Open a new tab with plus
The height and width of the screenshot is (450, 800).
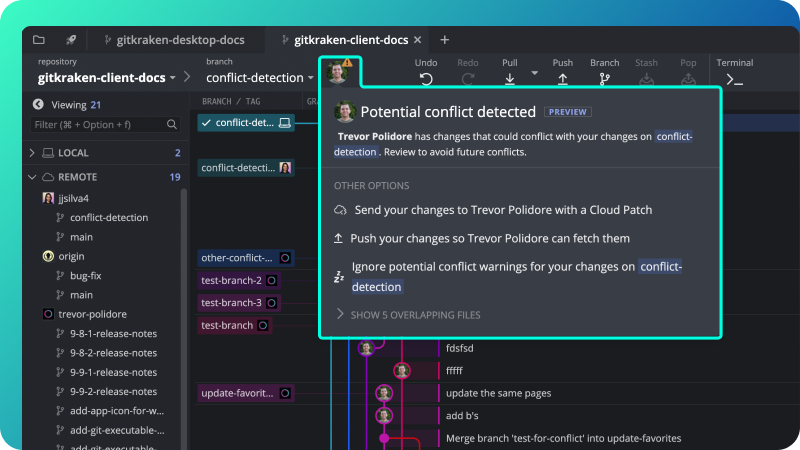click(x=444, y=40)
